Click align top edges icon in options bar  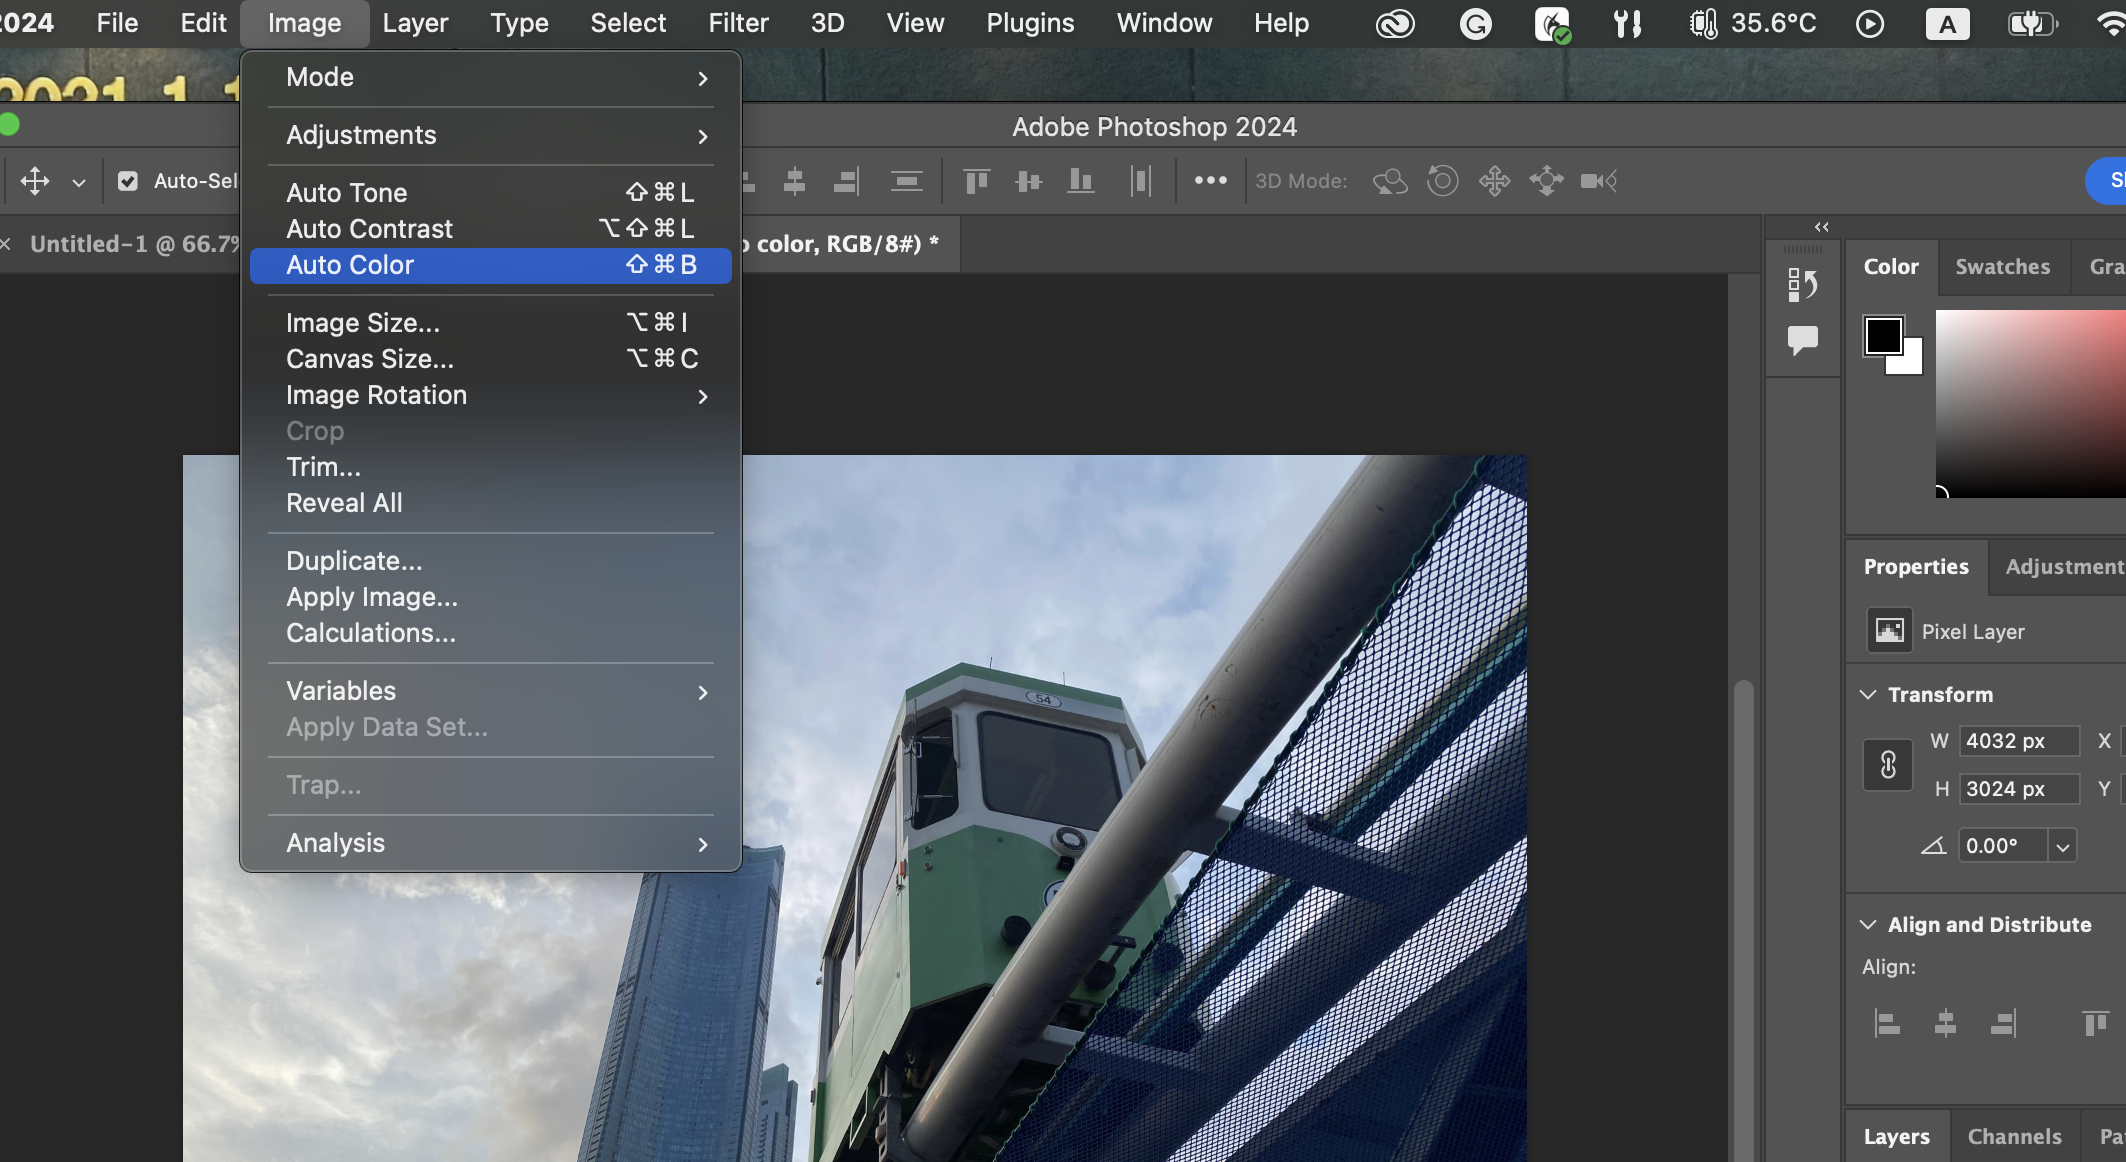coord(976,181)
